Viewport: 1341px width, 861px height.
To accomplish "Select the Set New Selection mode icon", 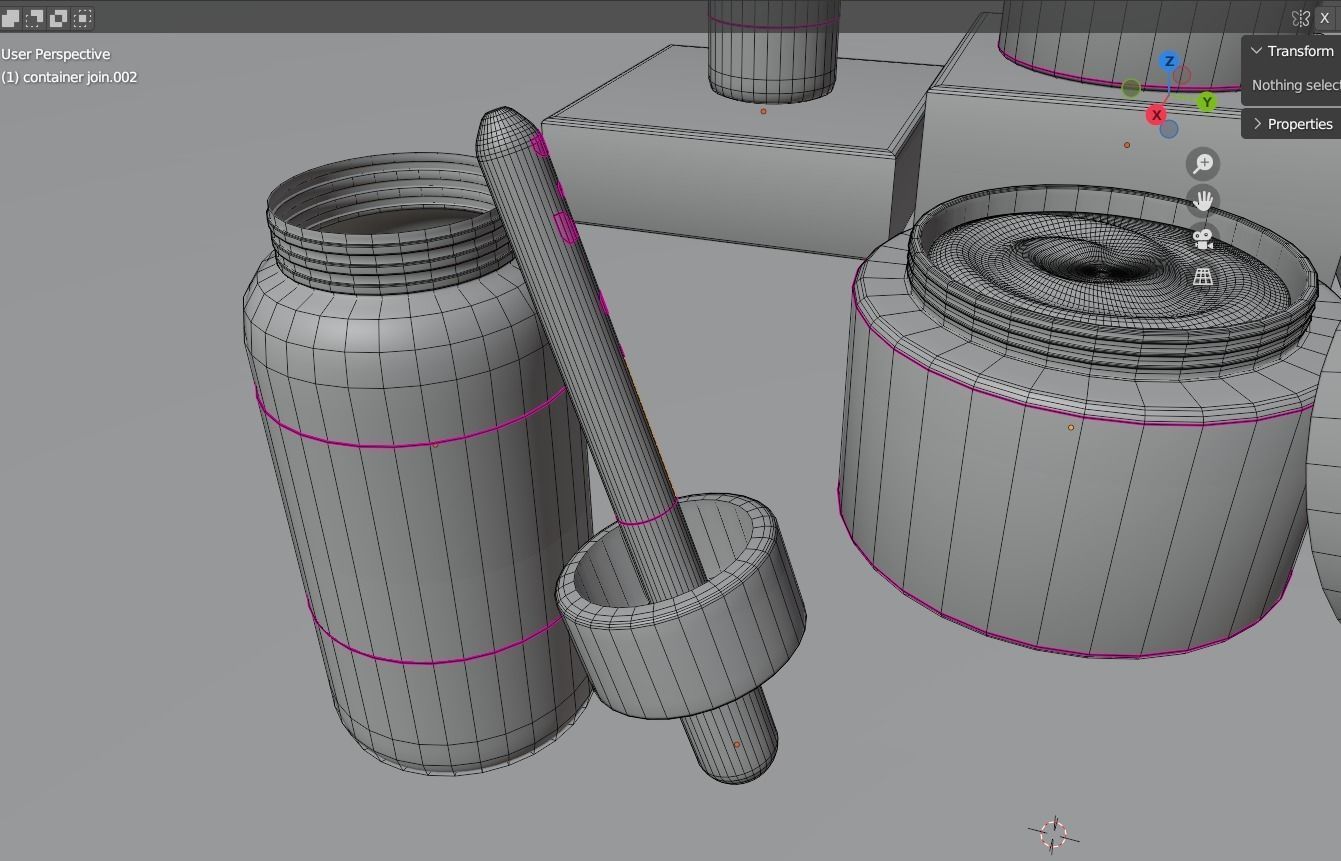I will click(x=11, y=18).
